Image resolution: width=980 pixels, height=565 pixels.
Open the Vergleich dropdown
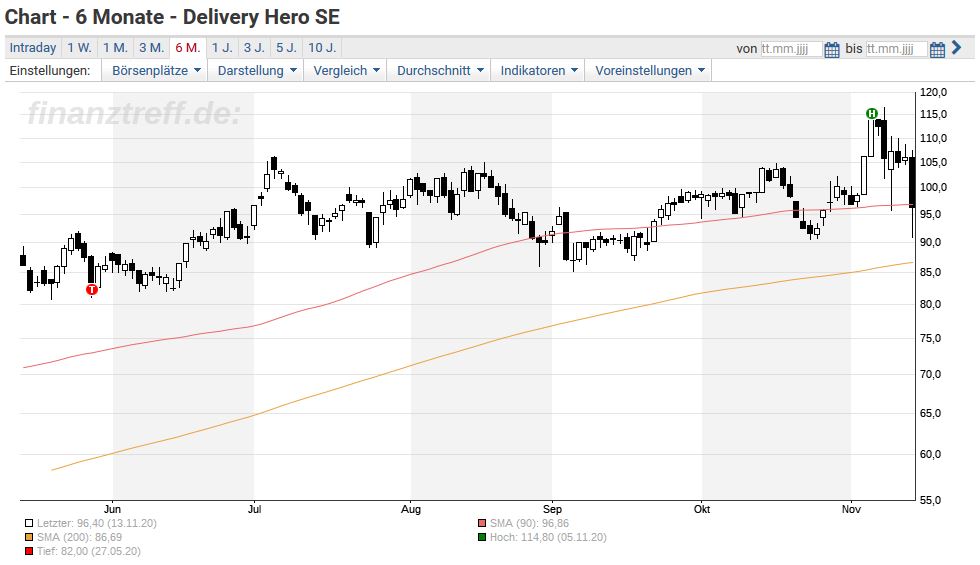point(346,71)
